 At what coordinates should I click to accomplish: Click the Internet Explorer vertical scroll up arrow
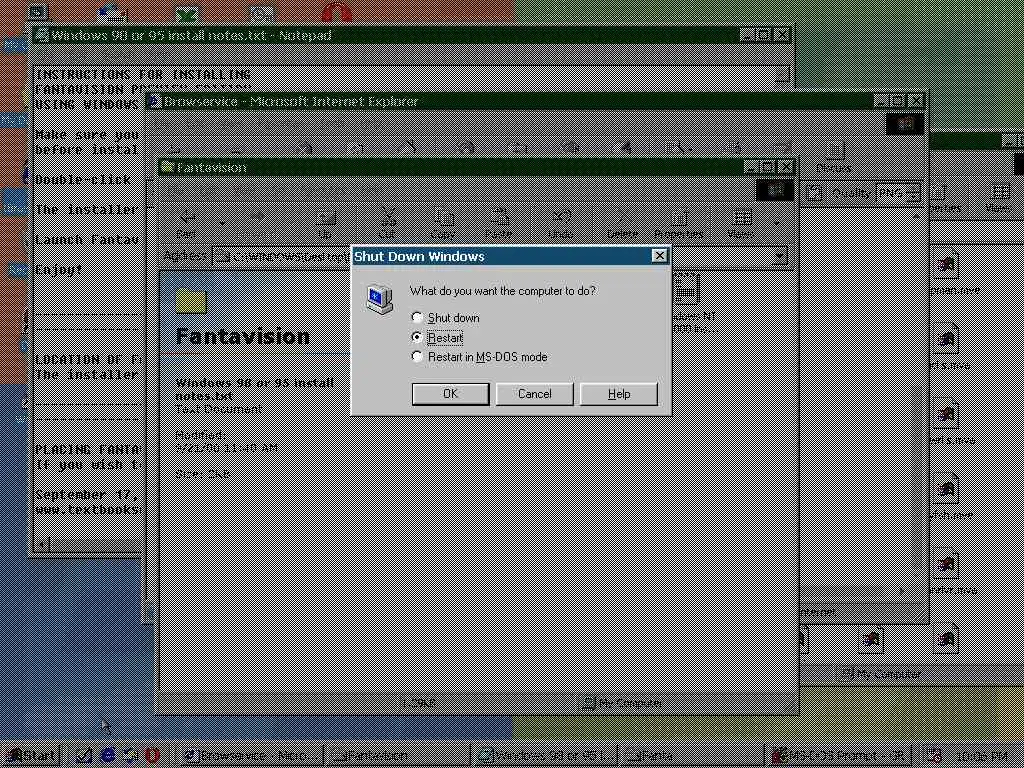[916, 215]
